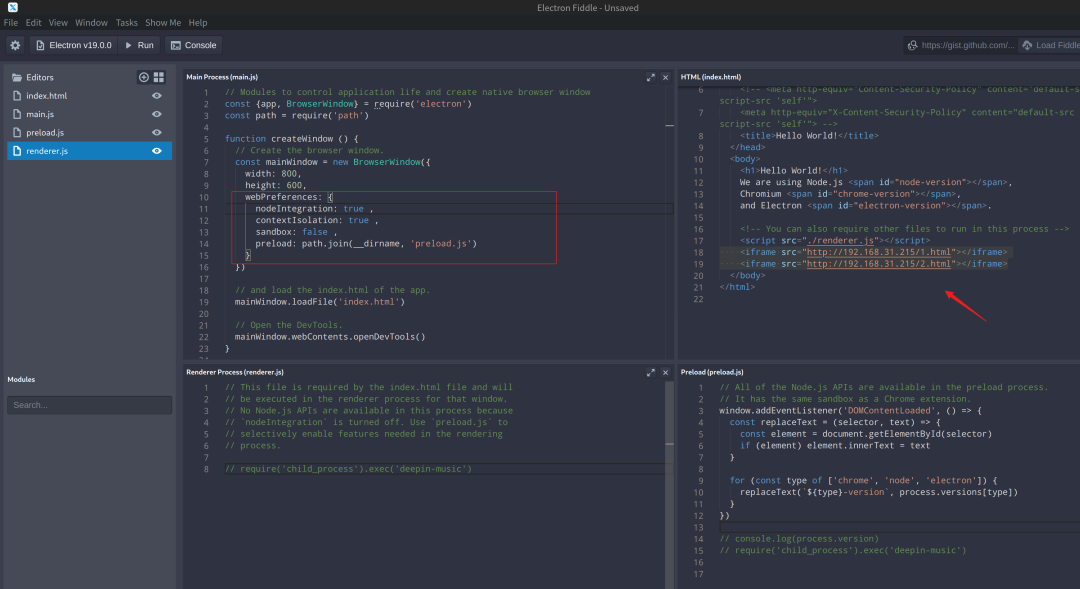
Task: Toggle visibility of preload.js editor
Action: point(157,132)
